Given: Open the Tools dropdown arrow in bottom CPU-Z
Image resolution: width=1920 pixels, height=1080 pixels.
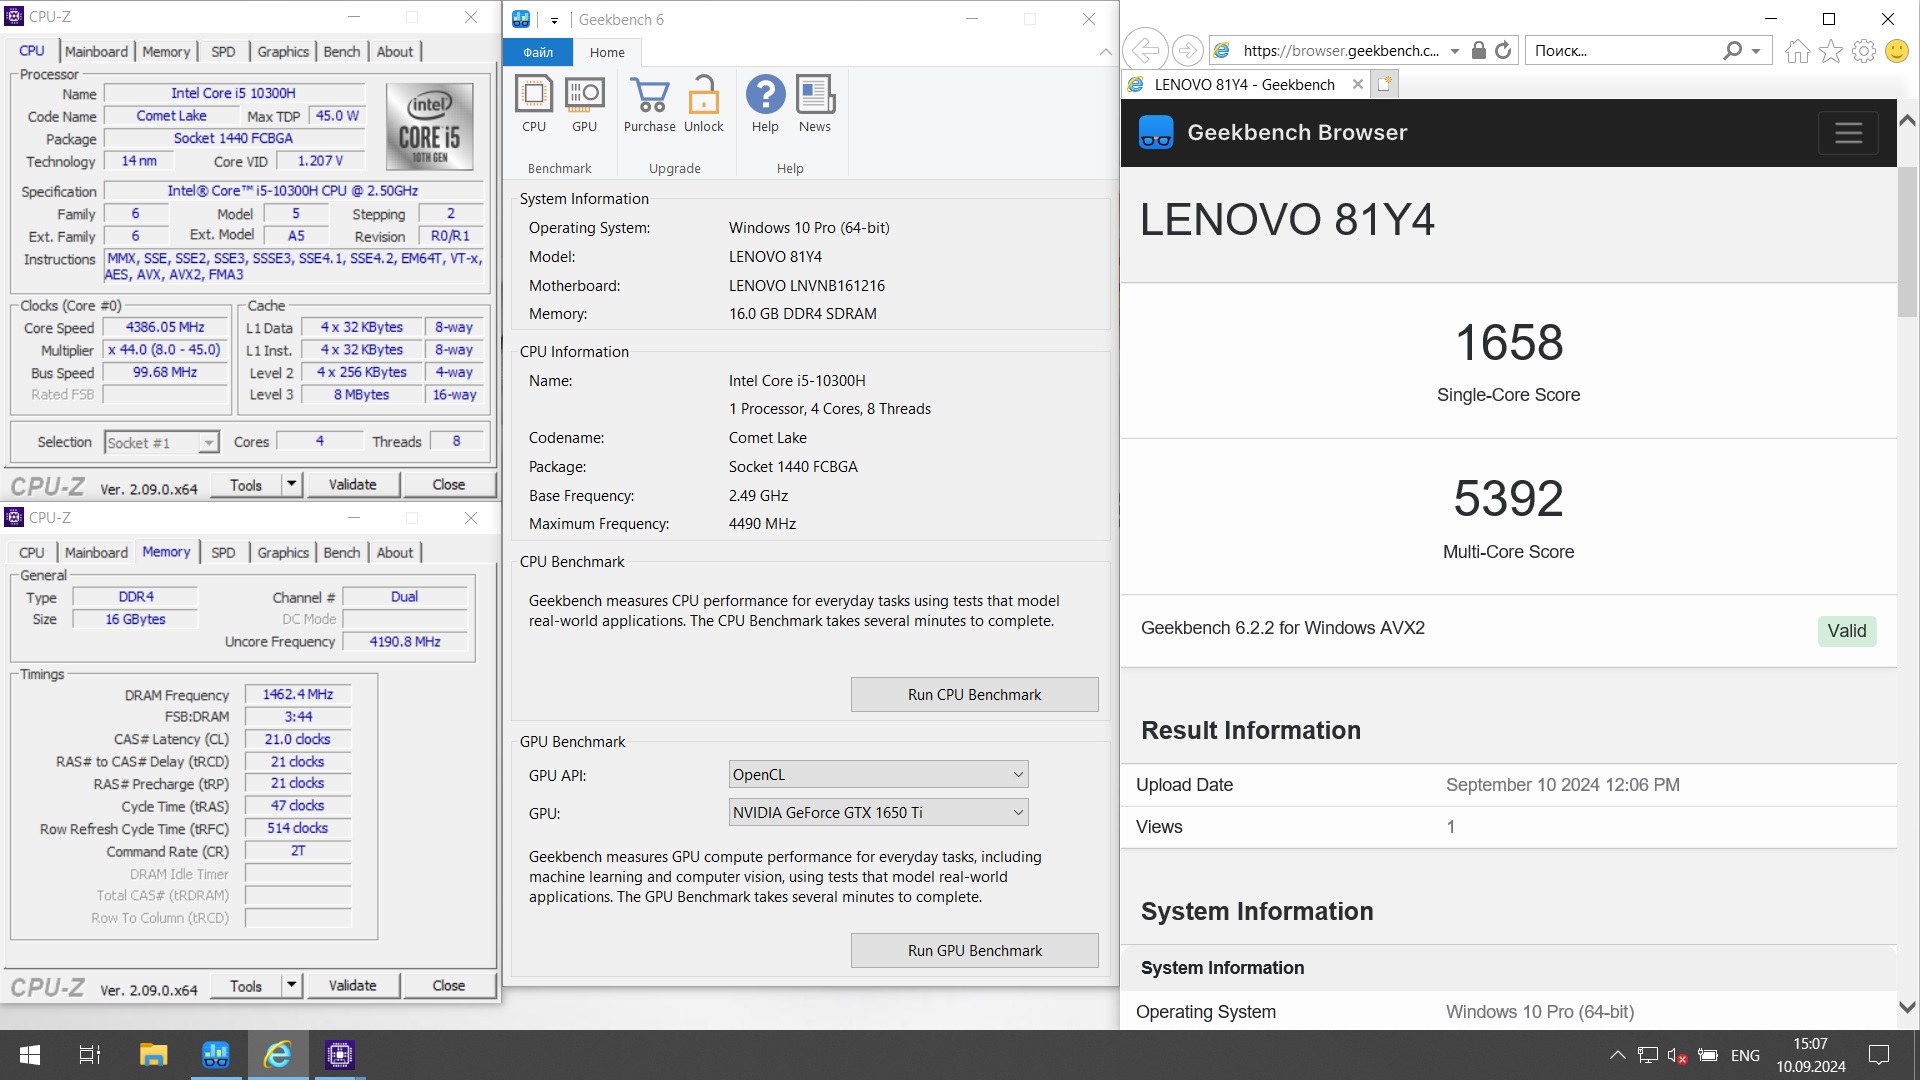Looking at the screenshot, I should point(291,985).
